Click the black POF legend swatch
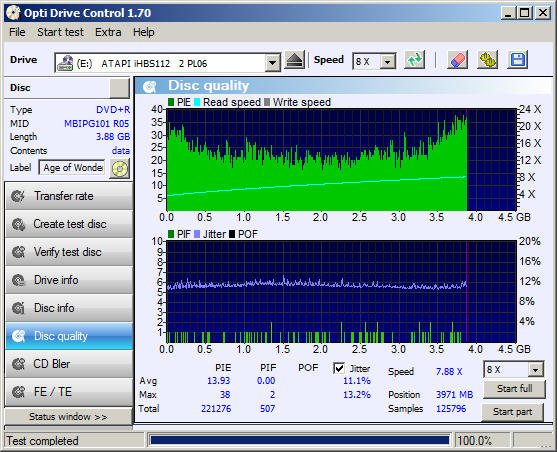This screenshot has width=557, height=452. tap(232, 235)
